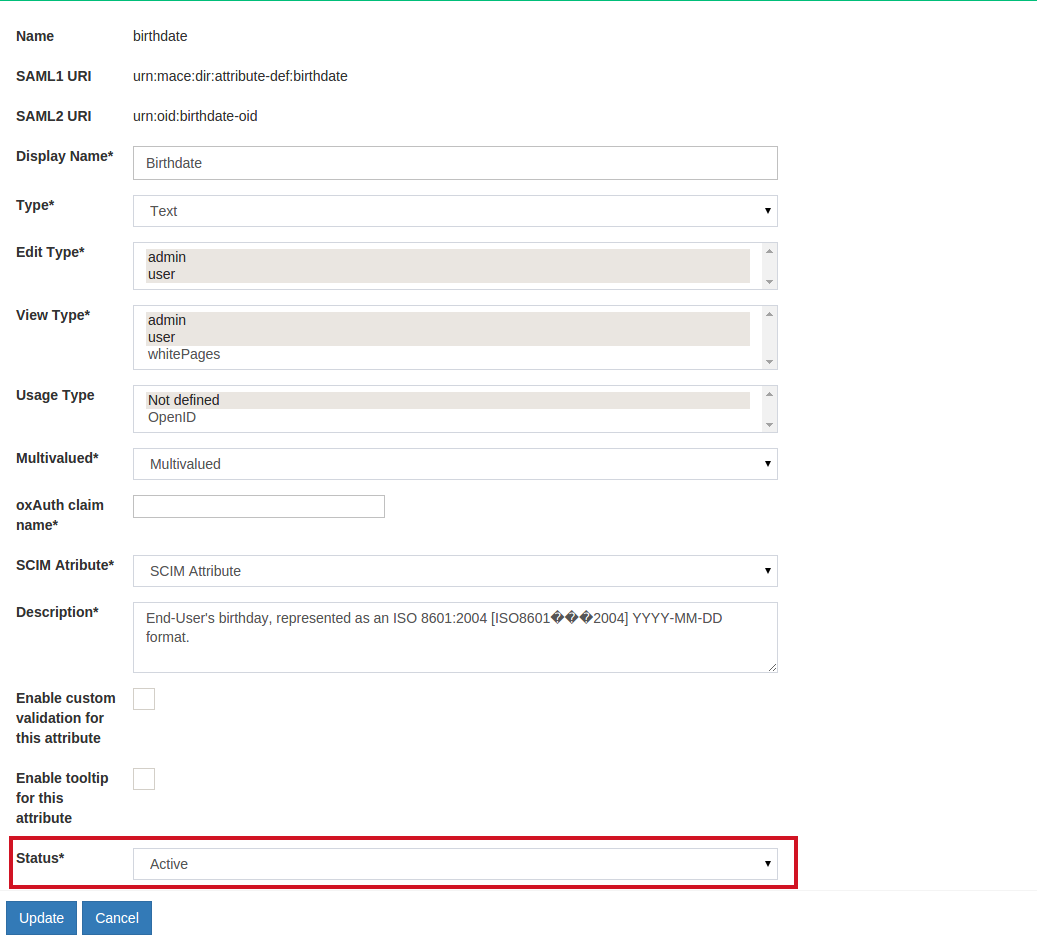The width and height of the screenshot is (1037, 945).
Task: Expand the SCIM Attribute dropdown
Action: [x=455, y=571]
